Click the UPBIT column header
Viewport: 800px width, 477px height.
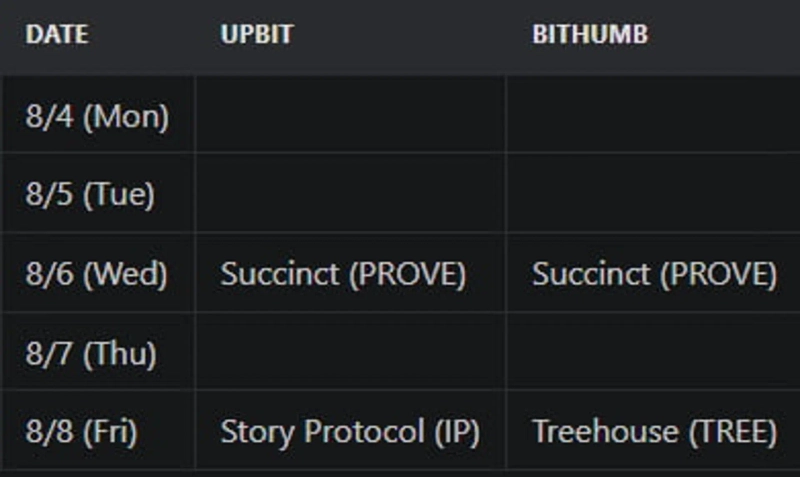257,34
